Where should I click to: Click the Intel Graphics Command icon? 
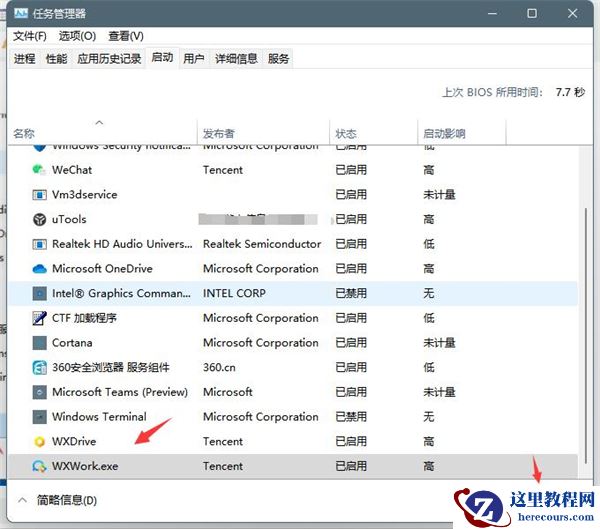coord(39,294)
